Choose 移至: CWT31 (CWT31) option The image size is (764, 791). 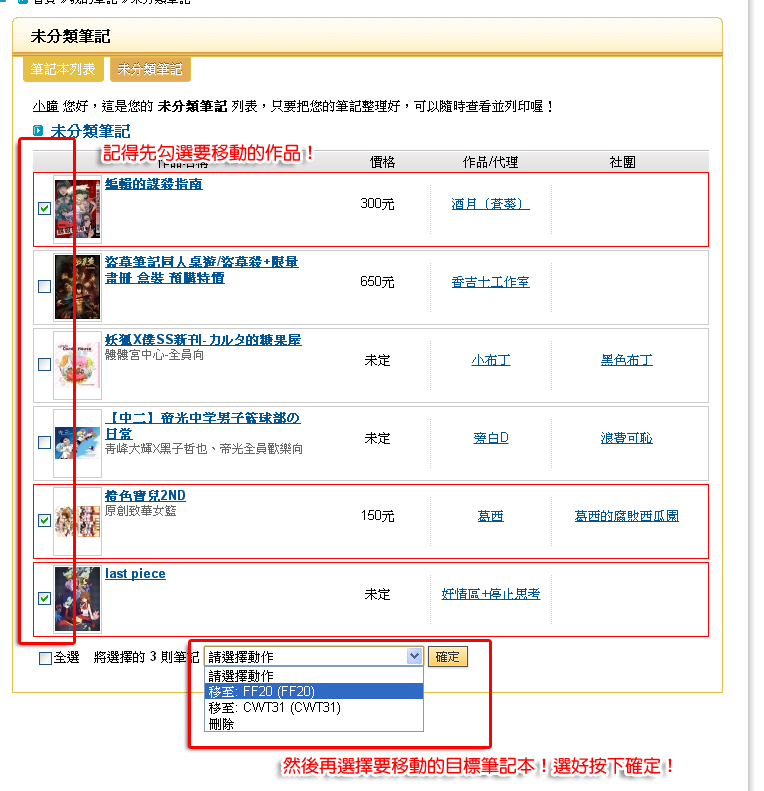coord(313,707)
